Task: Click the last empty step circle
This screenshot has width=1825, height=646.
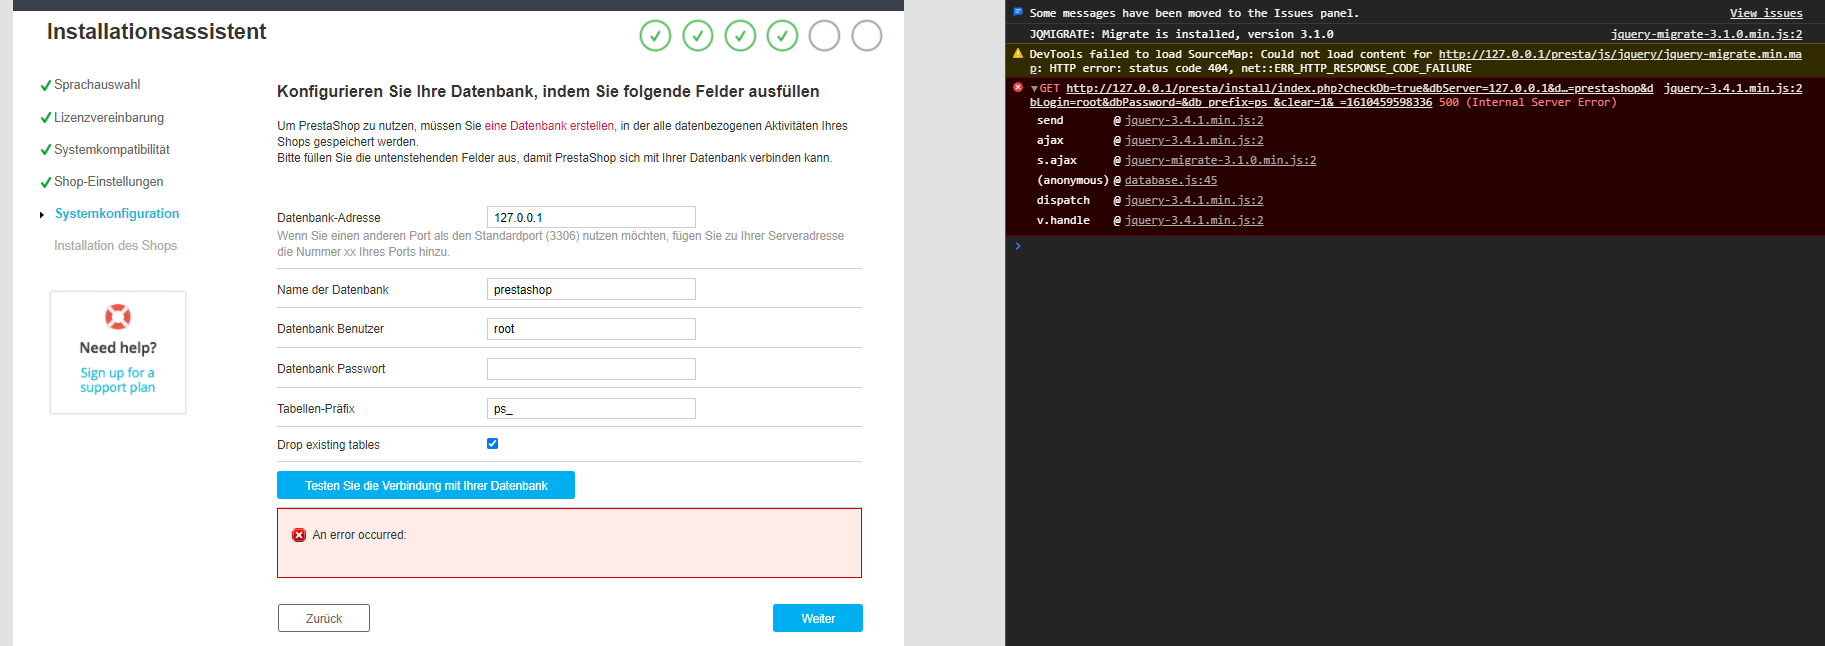Action: coord(867,36)
